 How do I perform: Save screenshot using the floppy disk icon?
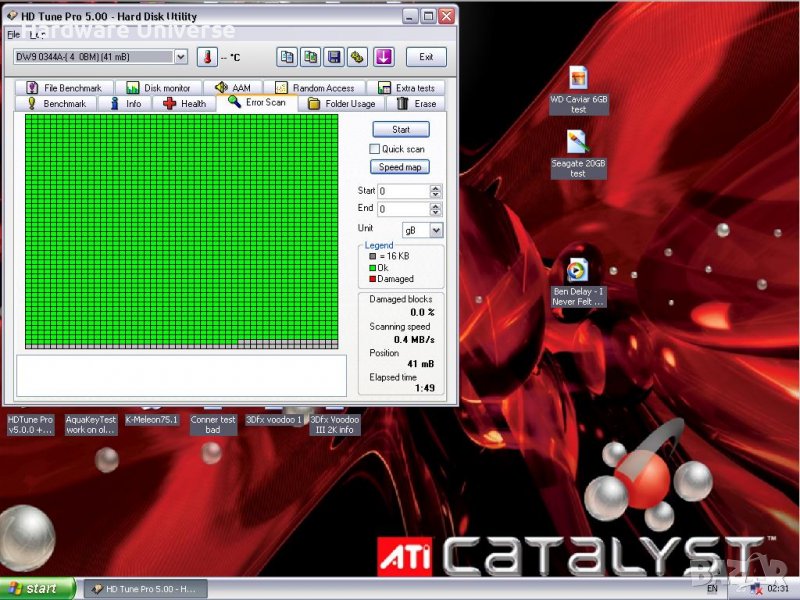334,57
